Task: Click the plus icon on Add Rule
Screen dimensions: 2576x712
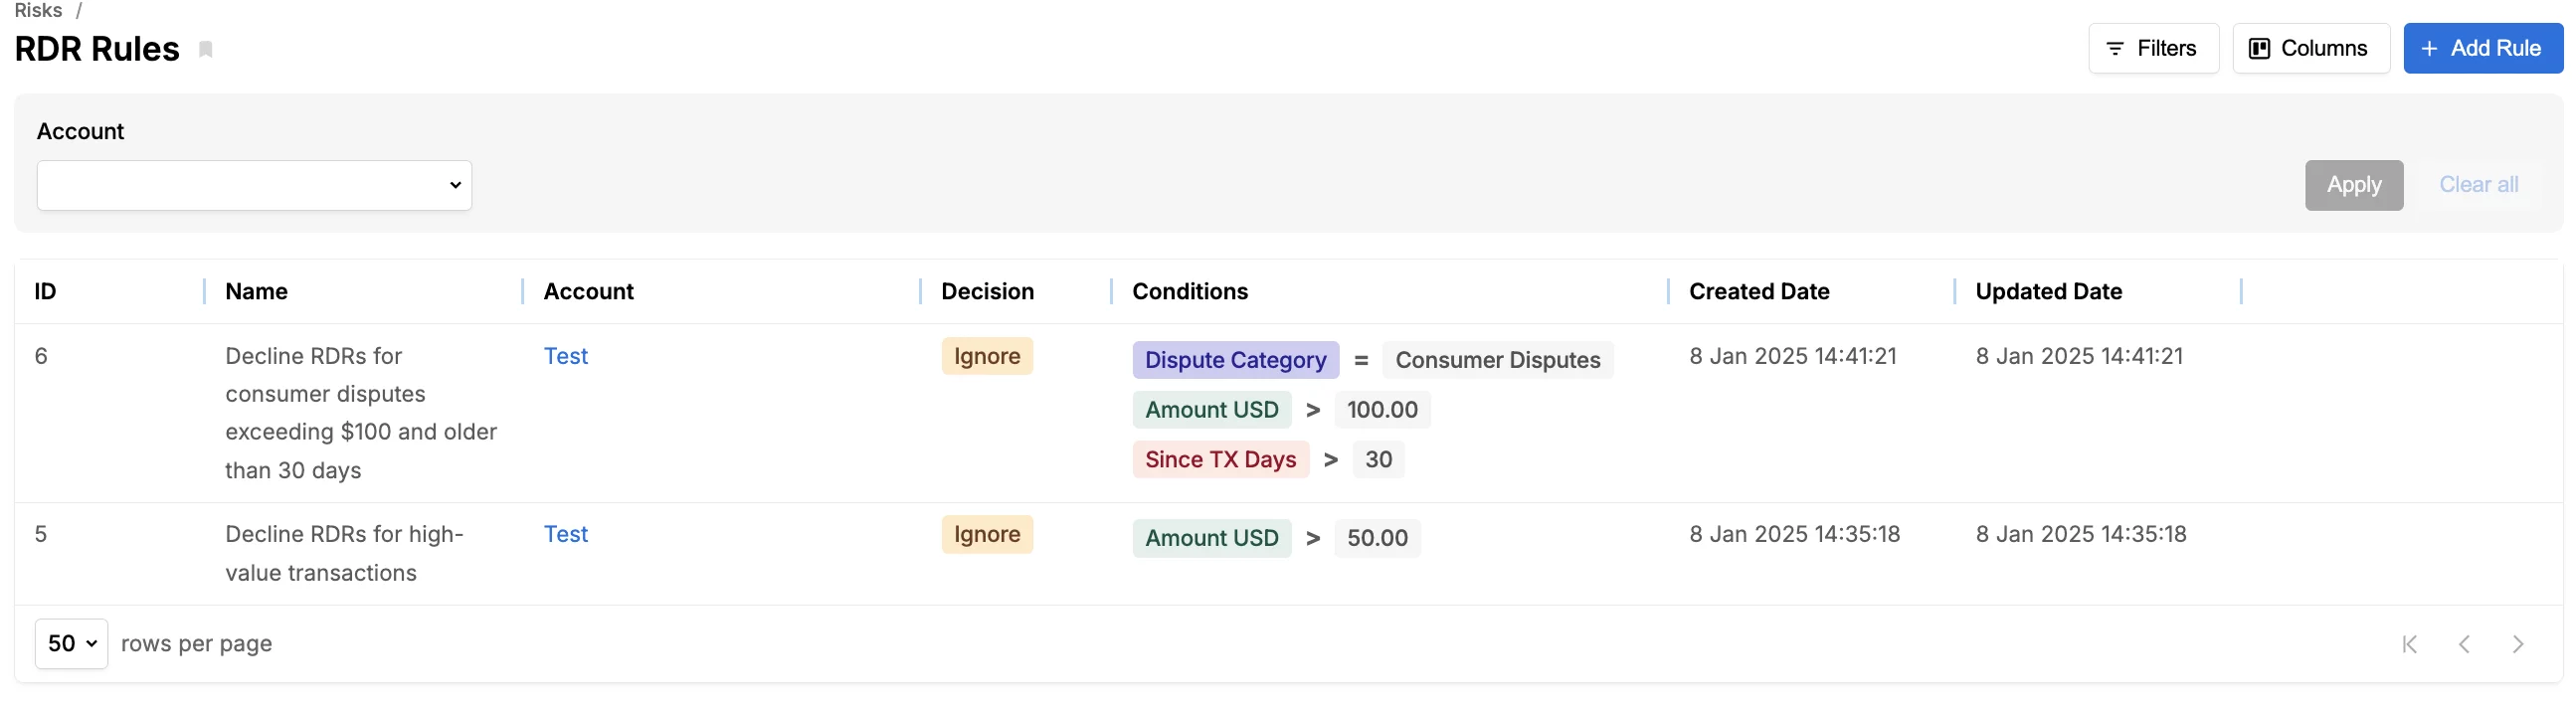Action: [2428, 47]
